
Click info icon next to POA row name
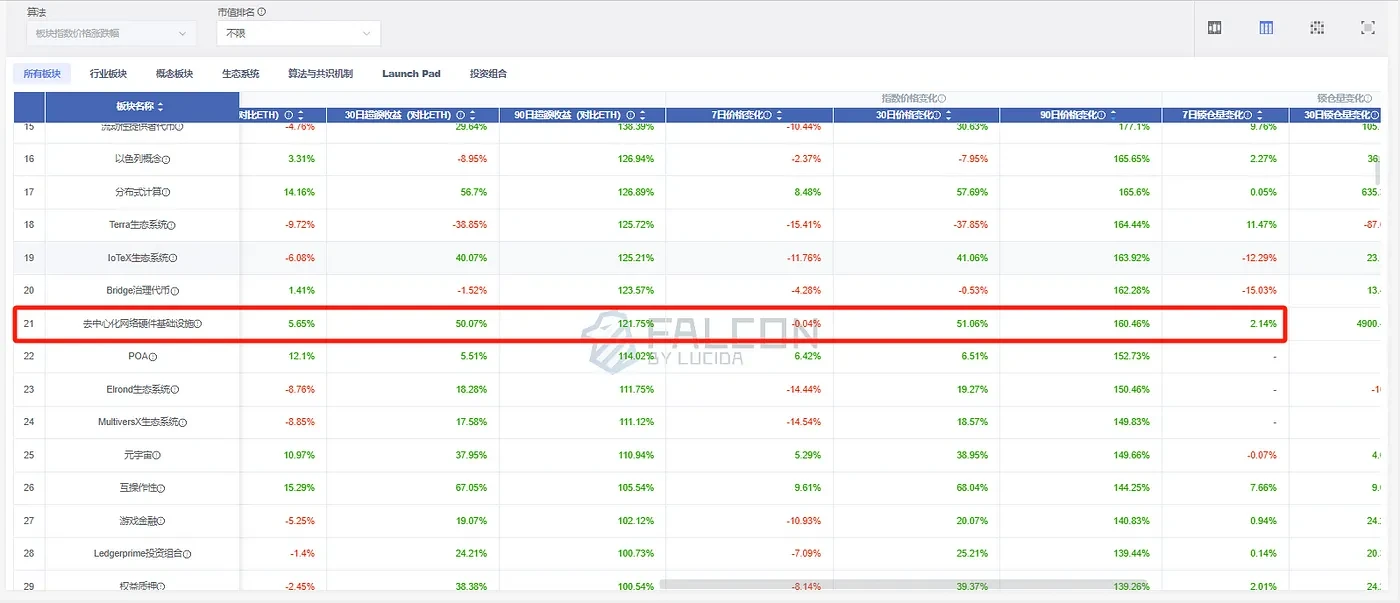153,357
